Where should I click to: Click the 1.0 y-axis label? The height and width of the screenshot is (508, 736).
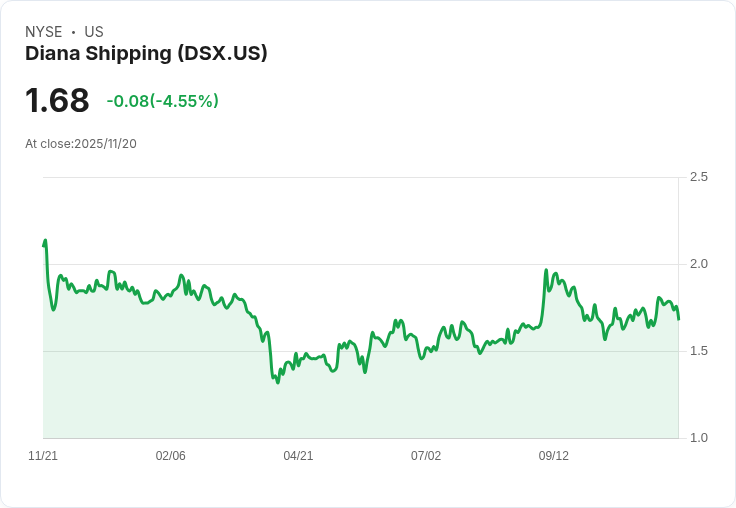(699, 438)
